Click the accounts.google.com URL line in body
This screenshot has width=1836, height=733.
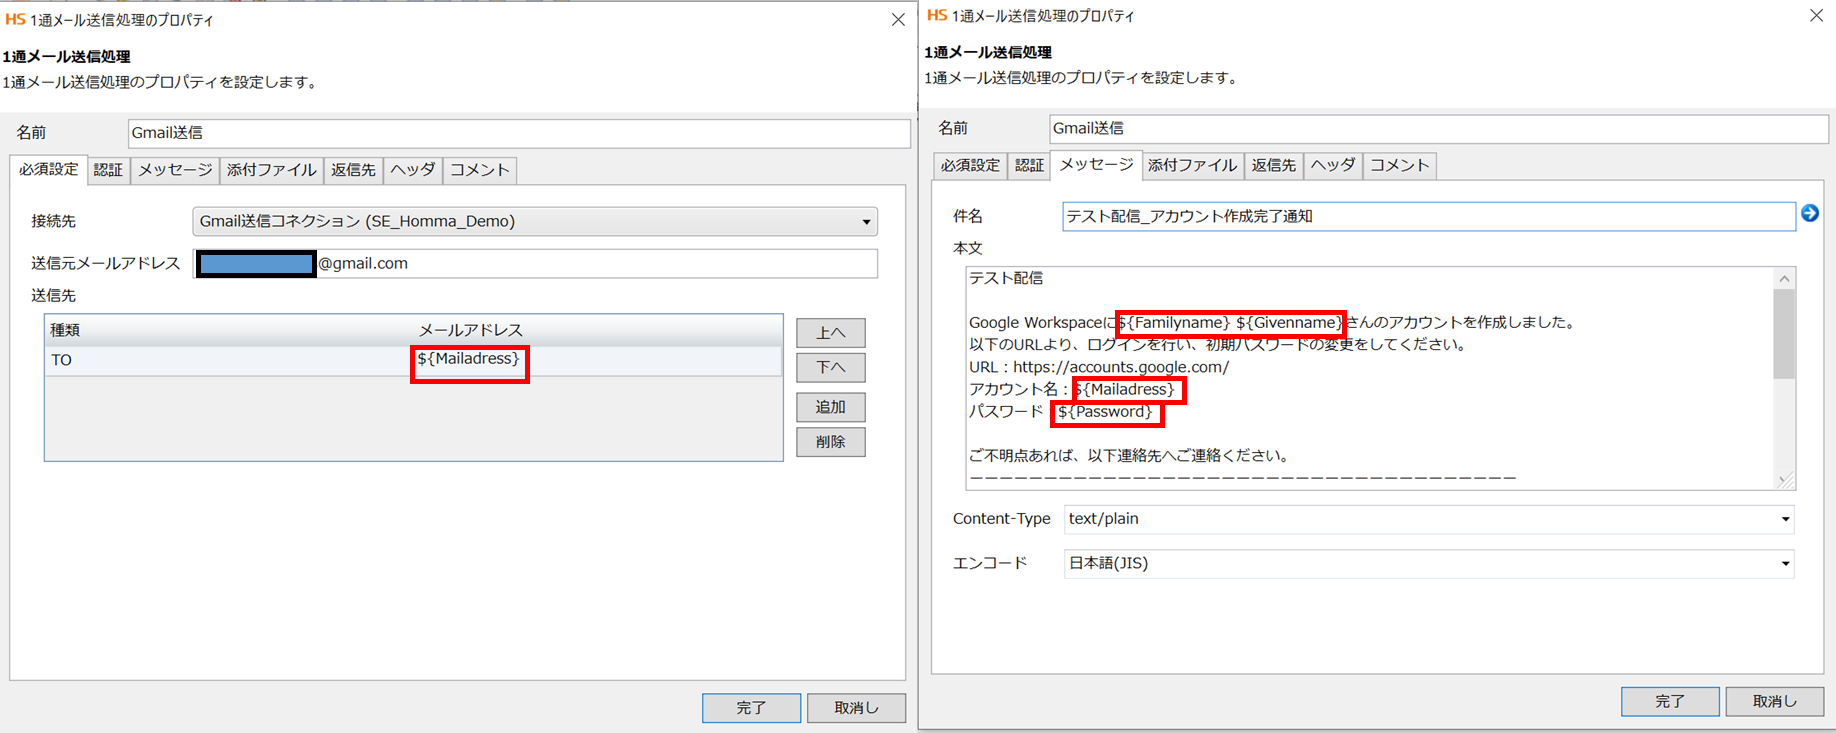tap(1099, 367)
